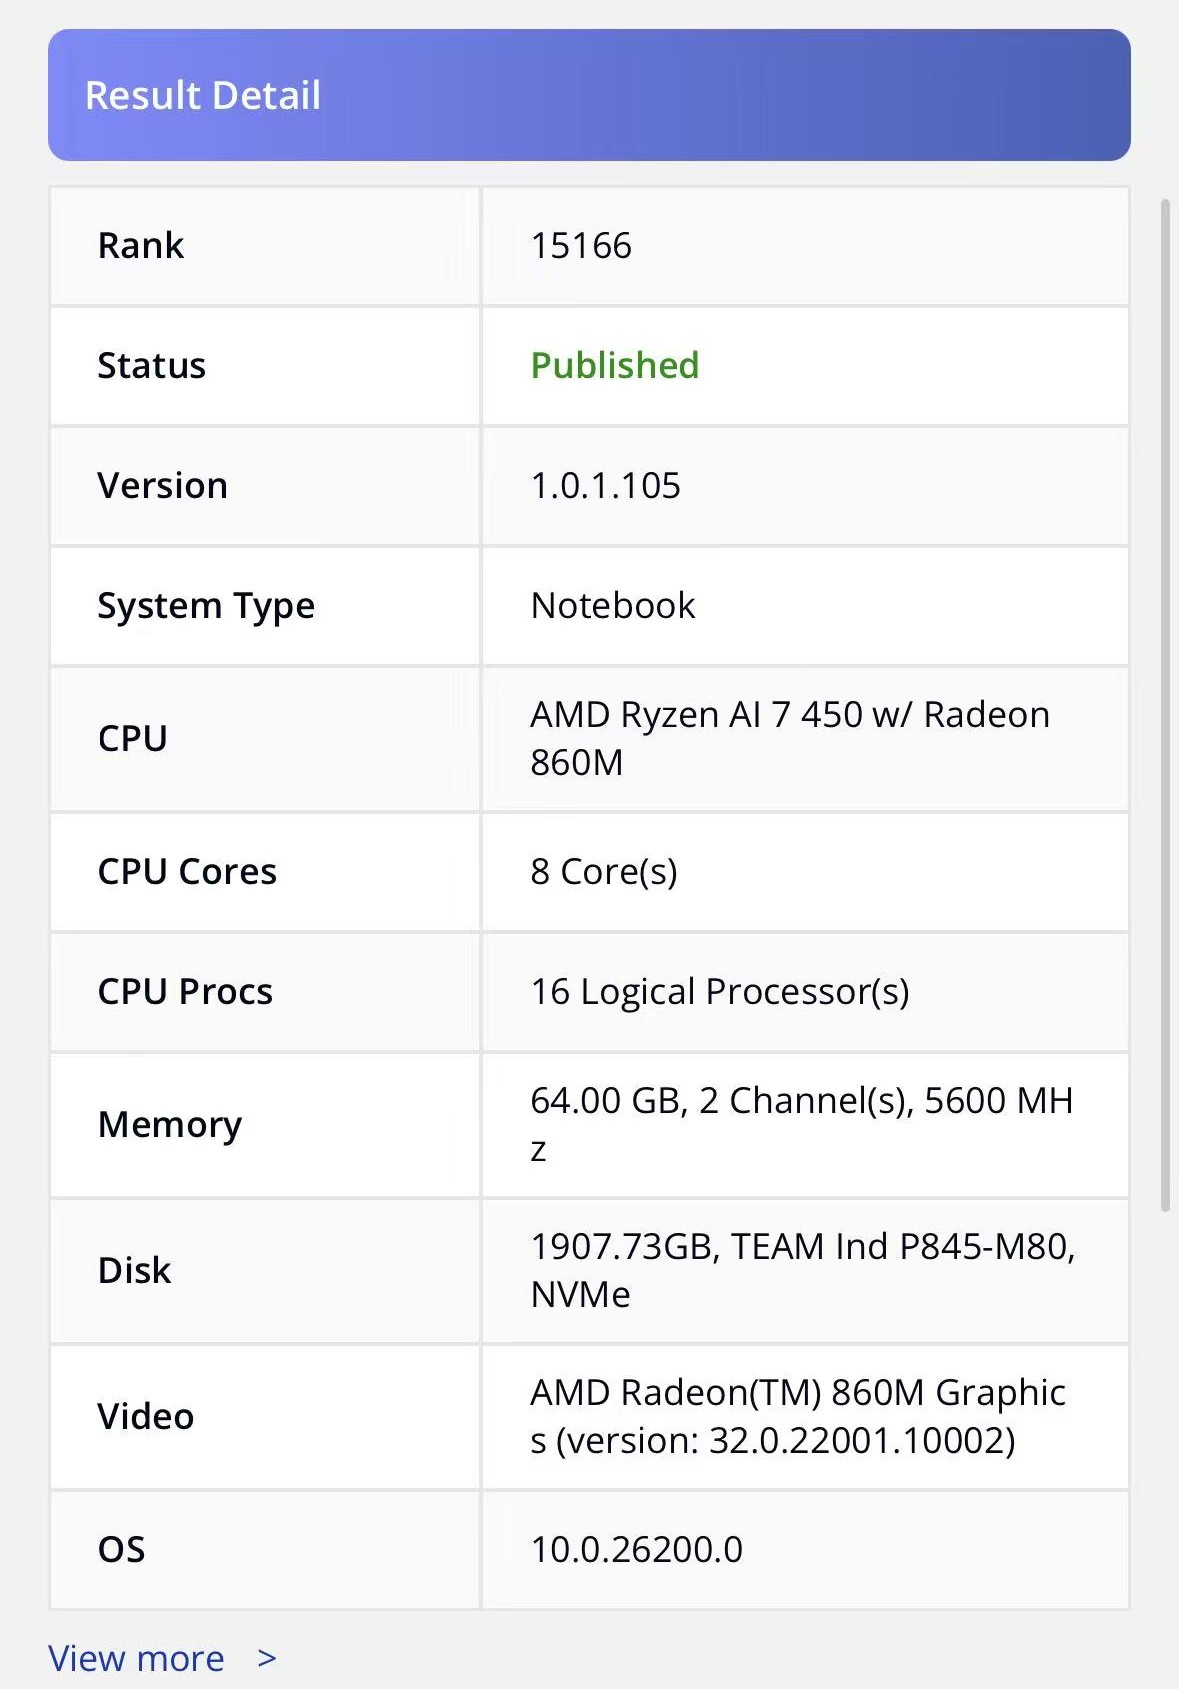
Task: Expand details with the chevron after View more
Action: [x=266, y=1658]
